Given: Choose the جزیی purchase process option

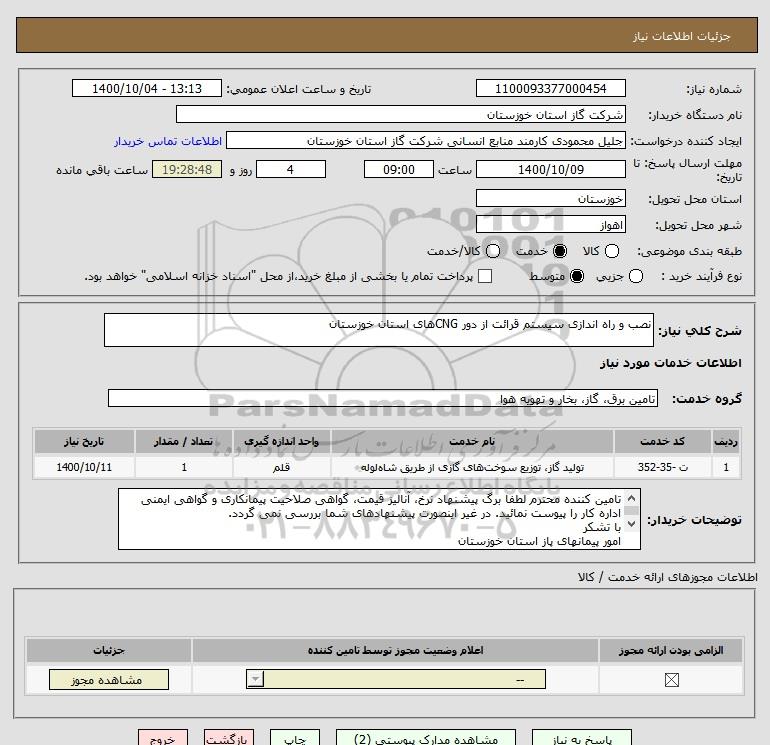Looking at the screenshot, I should coord(635,276).
